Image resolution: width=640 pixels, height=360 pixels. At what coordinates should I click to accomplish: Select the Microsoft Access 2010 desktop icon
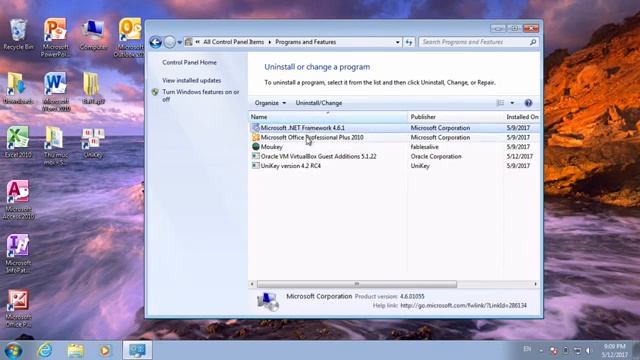(x=18, y=200)
